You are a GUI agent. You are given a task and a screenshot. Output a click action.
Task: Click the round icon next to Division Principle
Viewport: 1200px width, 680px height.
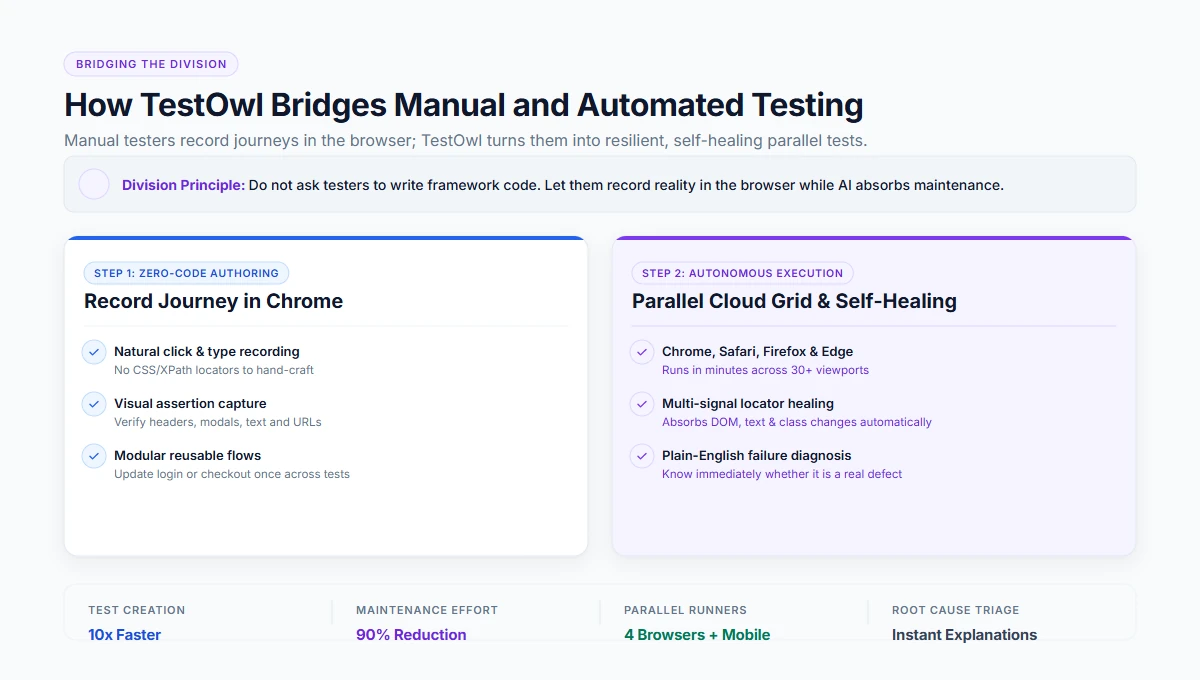click(94, 184)
